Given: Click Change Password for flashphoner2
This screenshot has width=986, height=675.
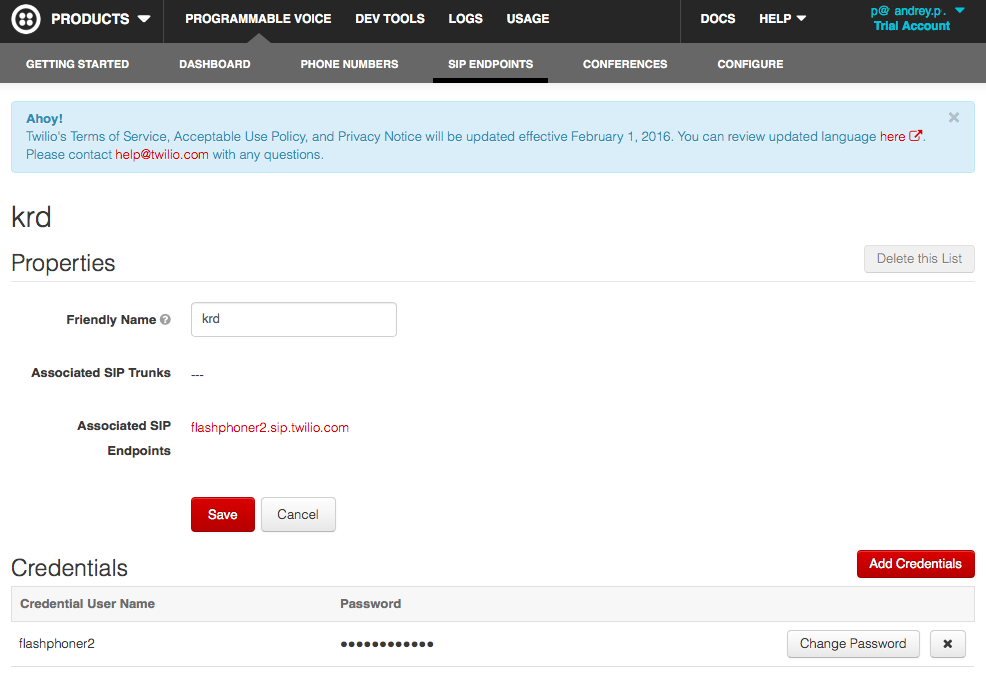Looking at the screenshot, I should click(x=853, y=644).
